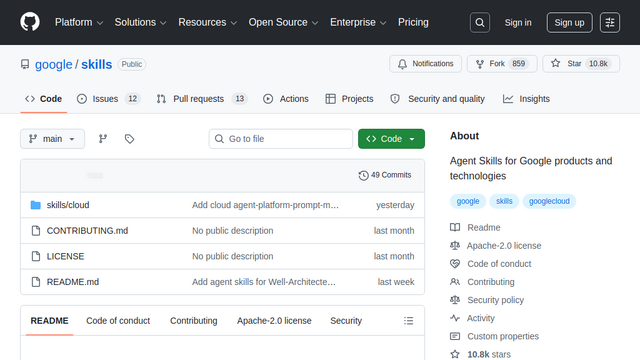Expand the Open Source menu

click(x=283, y=22)
